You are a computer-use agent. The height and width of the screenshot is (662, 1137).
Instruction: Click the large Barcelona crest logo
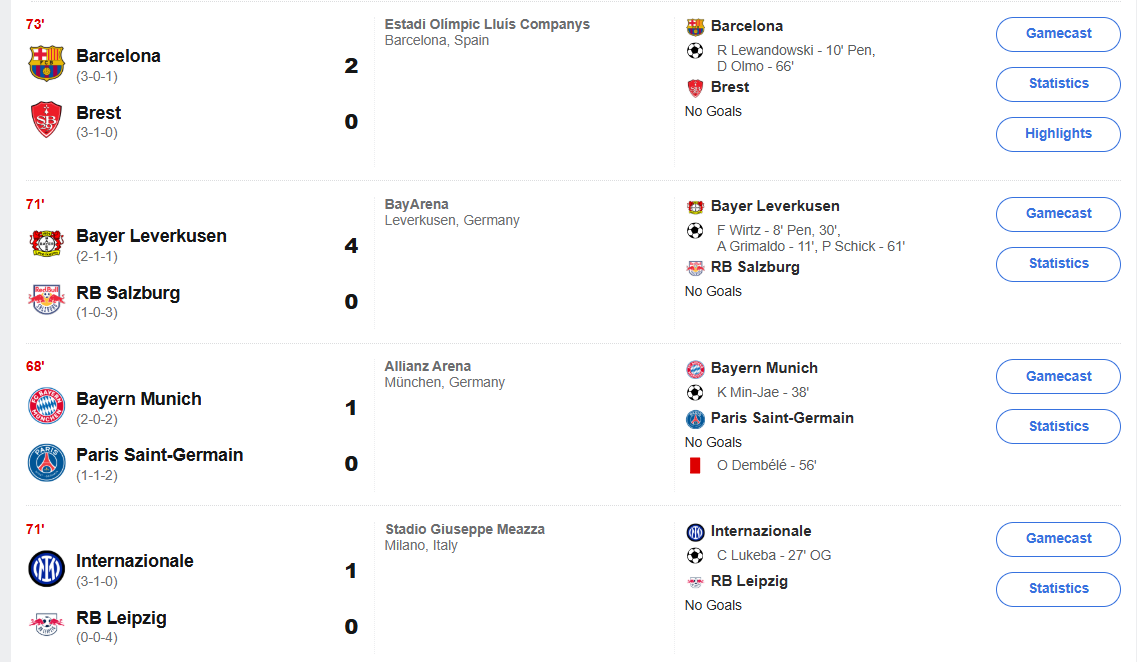(x=47, y=64)
